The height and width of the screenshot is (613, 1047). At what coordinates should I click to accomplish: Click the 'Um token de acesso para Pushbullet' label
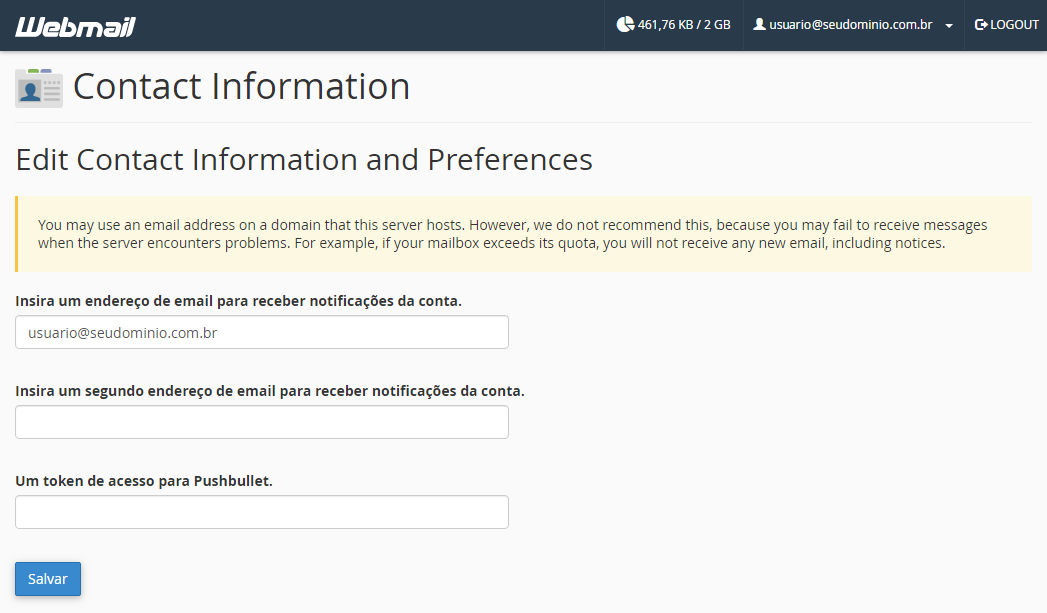[x=144, y=481]
